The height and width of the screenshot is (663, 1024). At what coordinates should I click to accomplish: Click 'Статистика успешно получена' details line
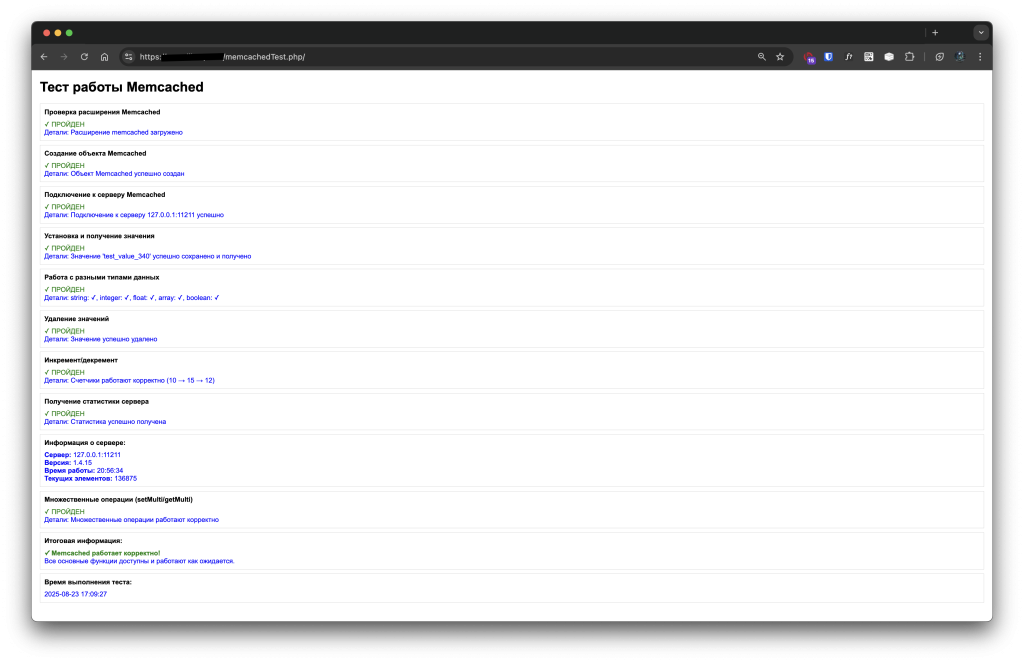(104, 422)
